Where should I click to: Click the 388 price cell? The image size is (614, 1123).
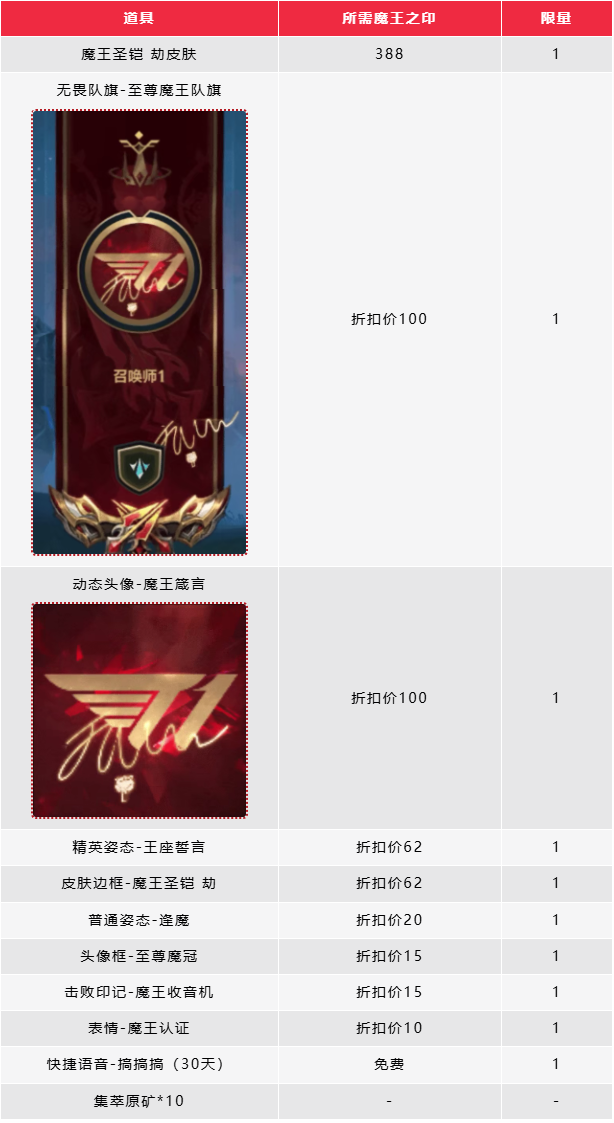pos(389,54)
